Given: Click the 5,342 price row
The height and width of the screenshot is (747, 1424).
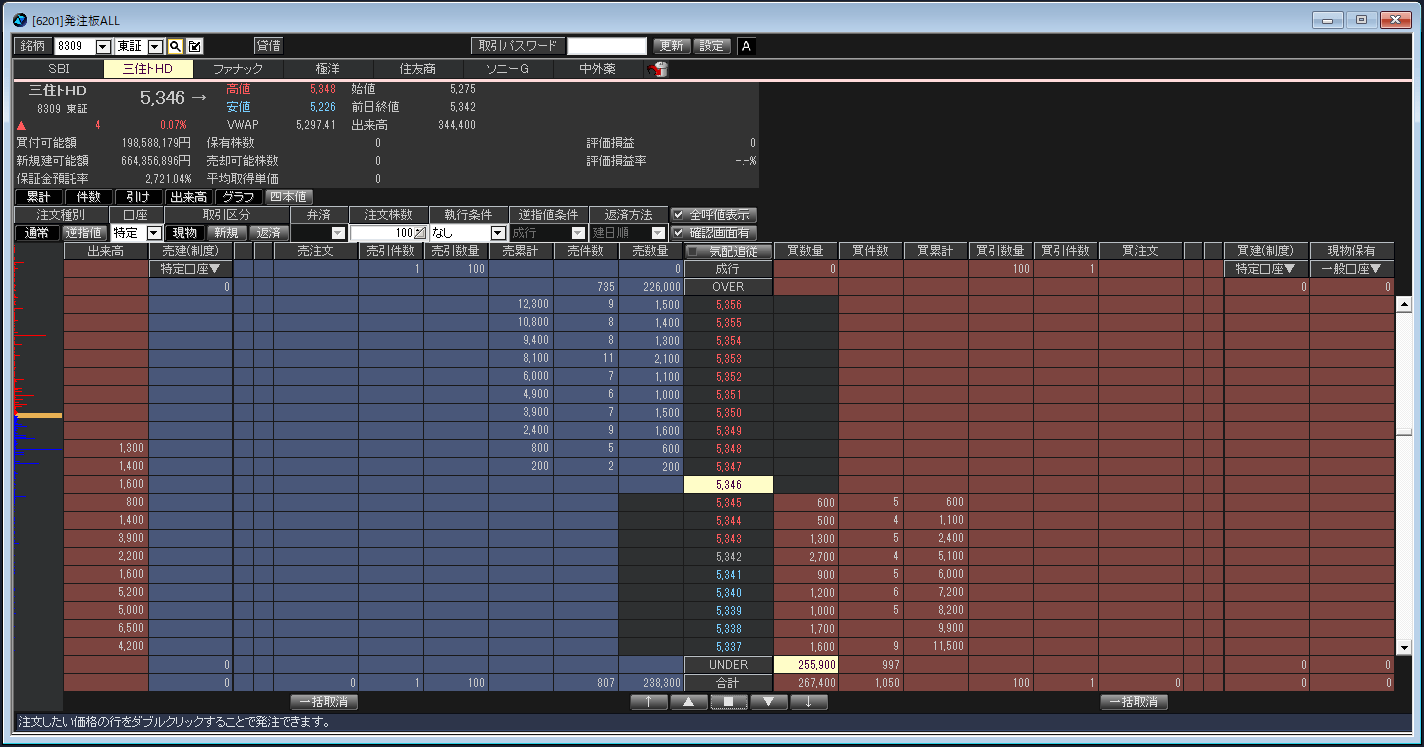Looking at the screenshot, I should pyautogui.click(x=728, y=557).
